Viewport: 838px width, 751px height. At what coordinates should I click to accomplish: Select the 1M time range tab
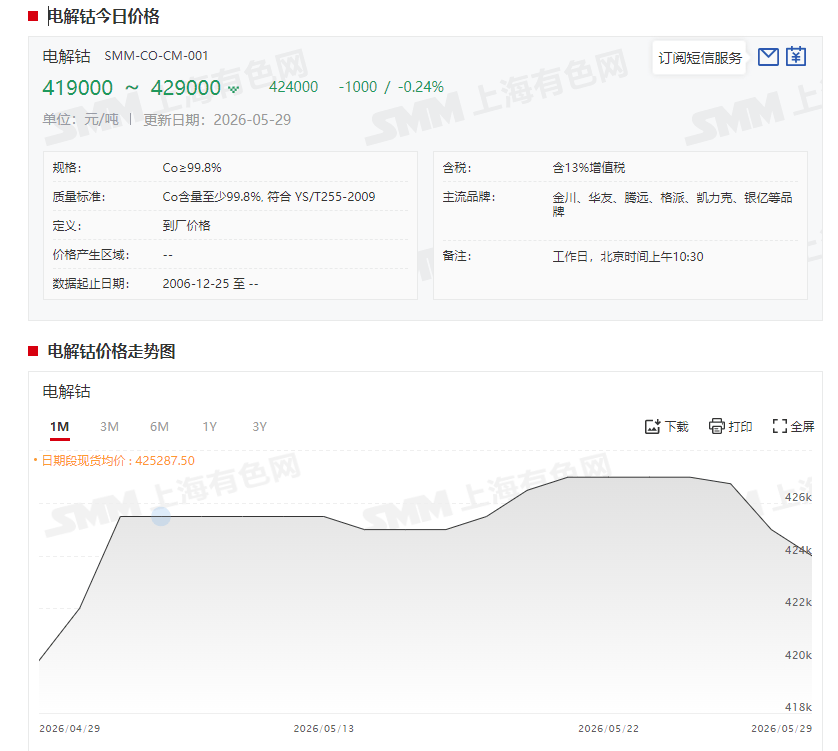(60, 427)
